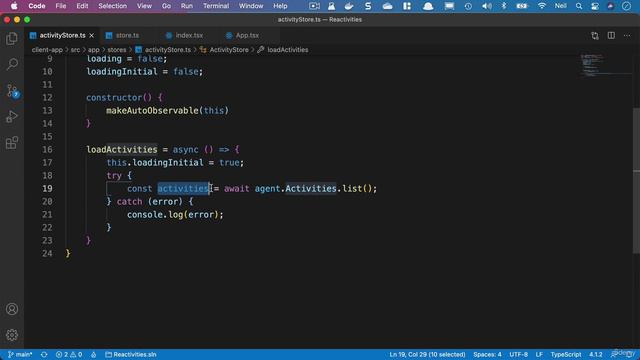This screenshot has width=640, height=360.
Task: Open the Control Center menu bar icon
Action: click(x=595, y=6)
